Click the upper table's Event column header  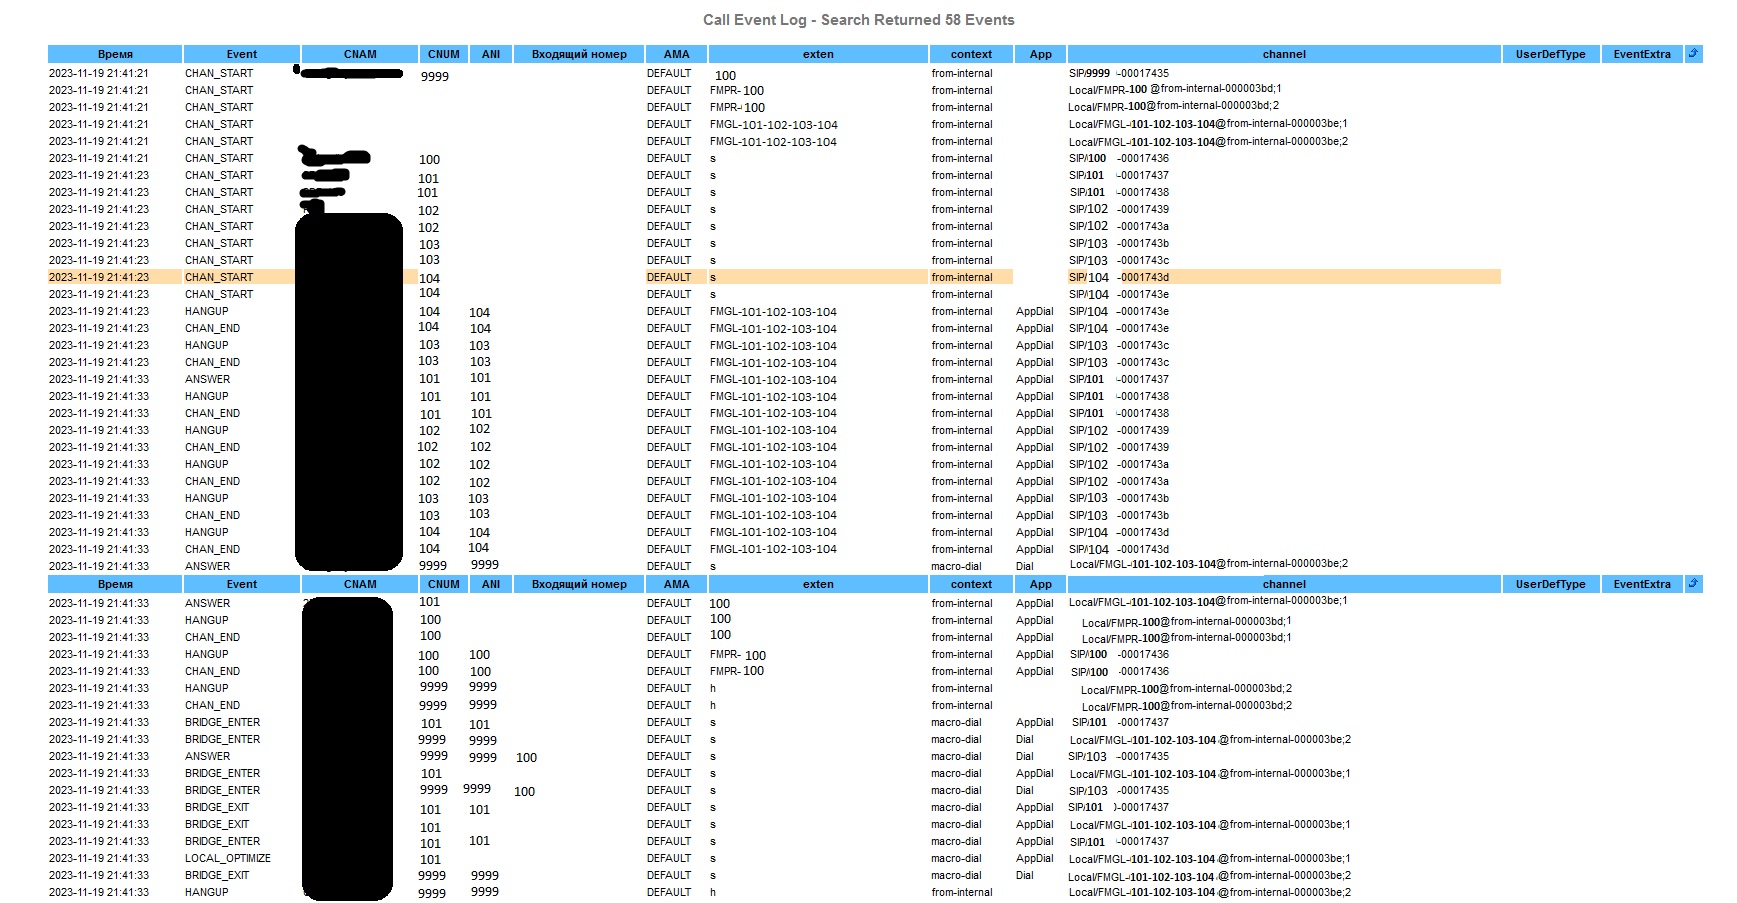click(x=241, y=55)
